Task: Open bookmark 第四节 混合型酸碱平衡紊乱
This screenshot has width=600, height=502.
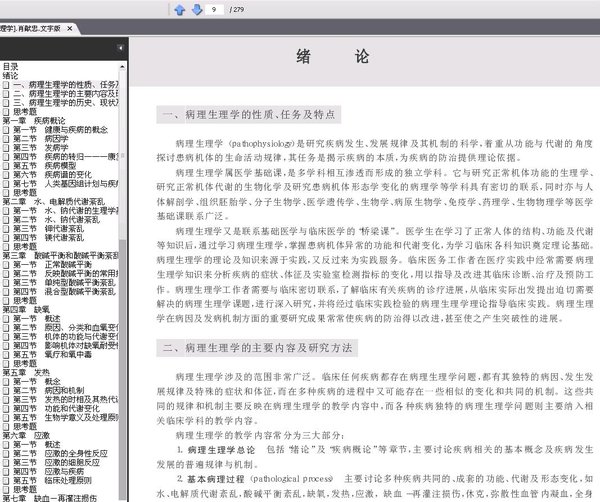Action: click(x=64, y=292)
